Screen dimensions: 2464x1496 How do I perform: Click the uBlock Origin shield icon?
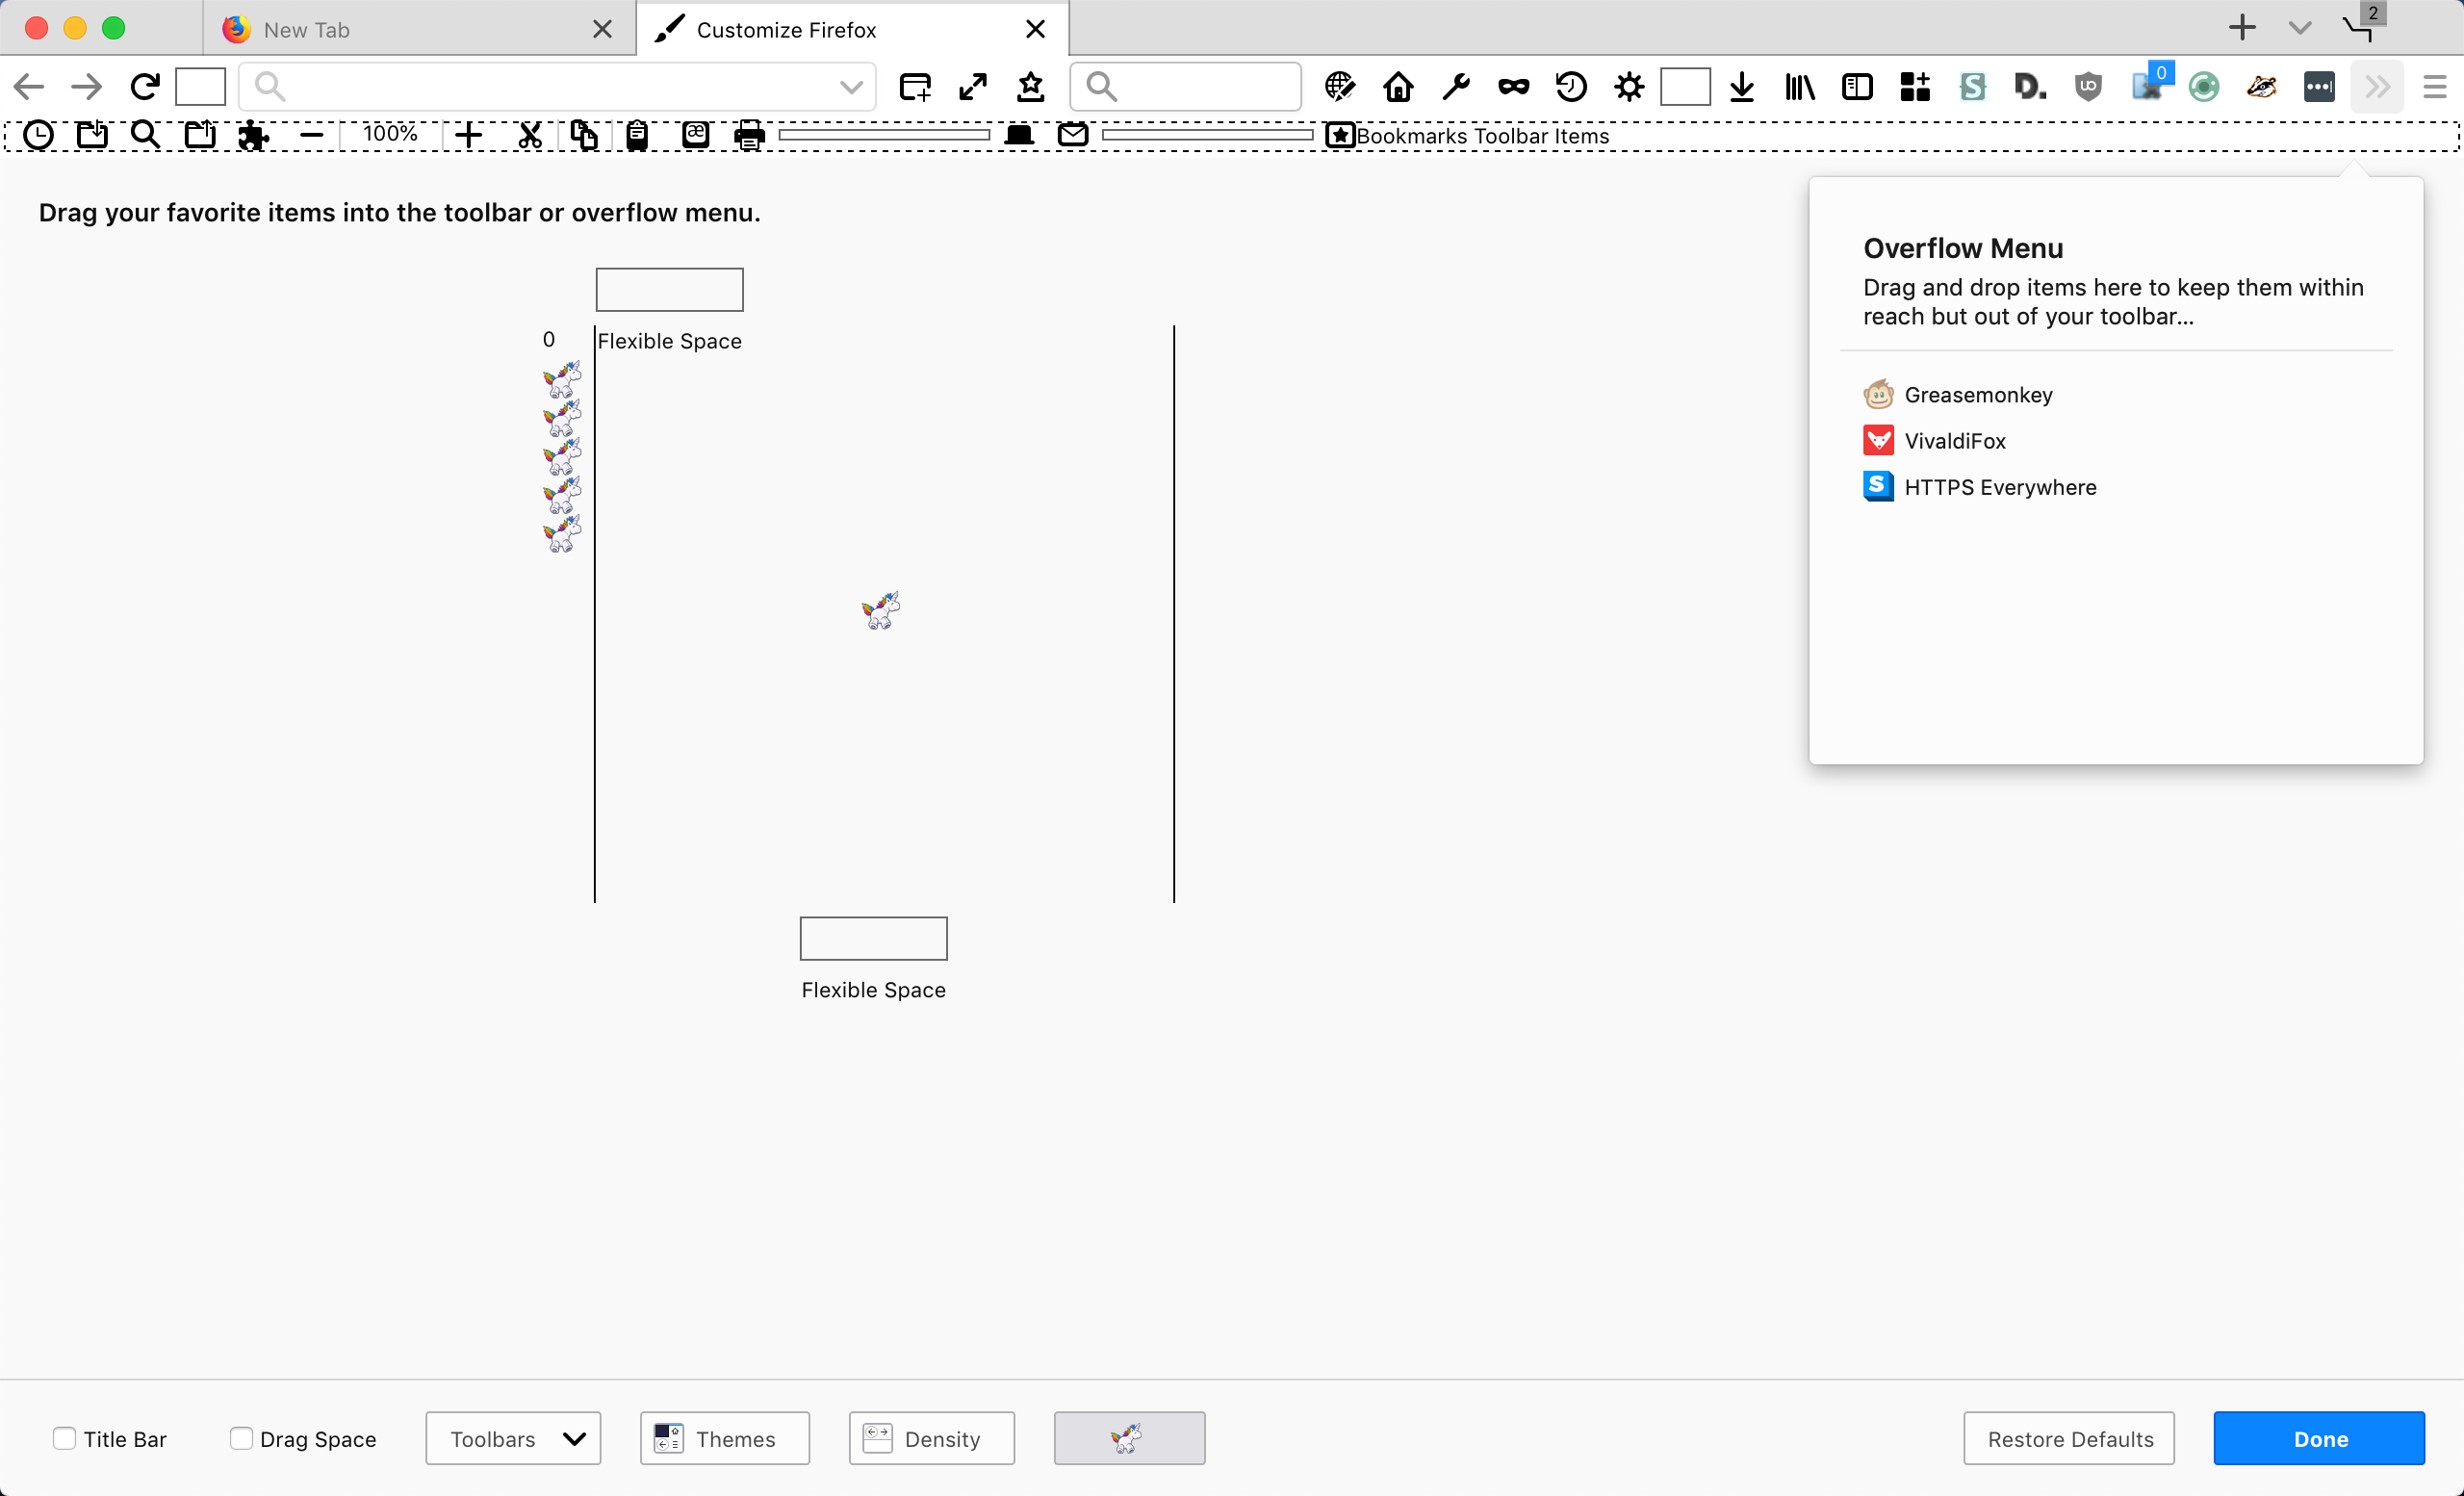coord(2088,87)
